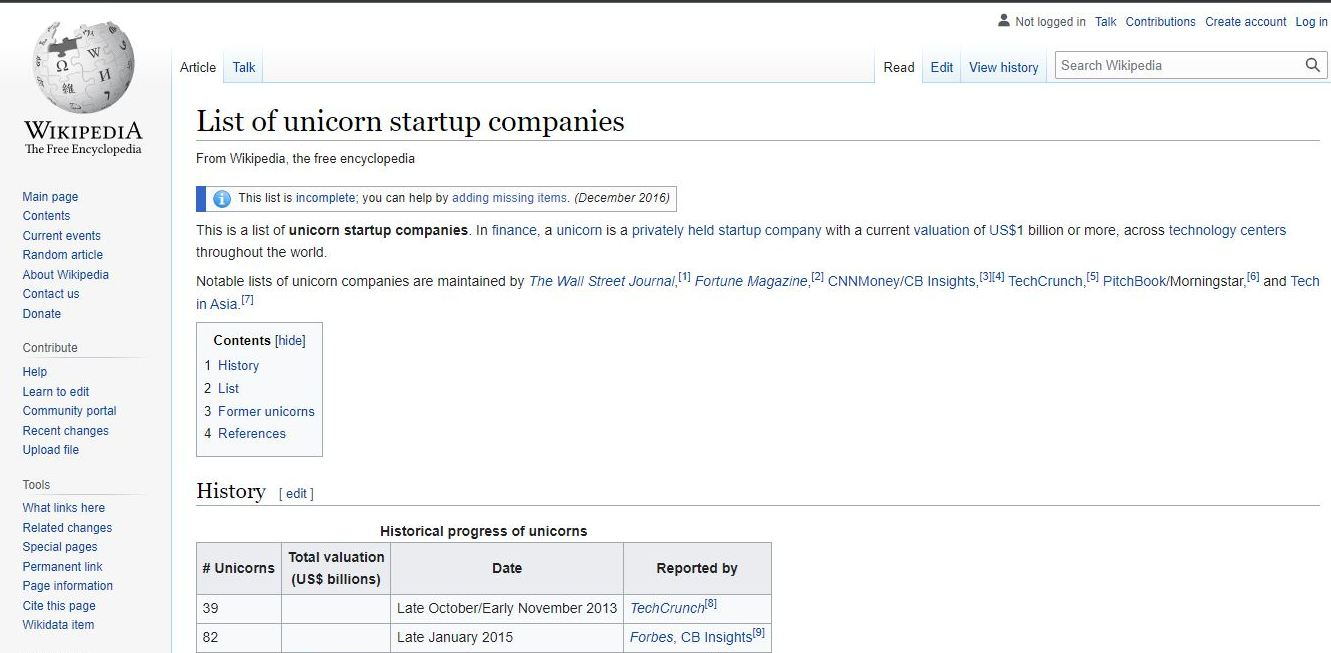Screen dimensions: 1331x653
Task: Click footnote [8] in the table
Action: tap(711, 604)
